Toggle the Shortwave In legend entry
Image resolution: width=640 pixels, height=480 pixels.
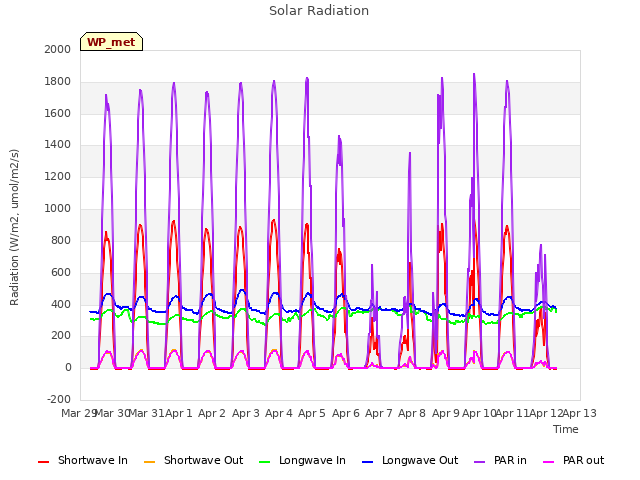(83, 460)
